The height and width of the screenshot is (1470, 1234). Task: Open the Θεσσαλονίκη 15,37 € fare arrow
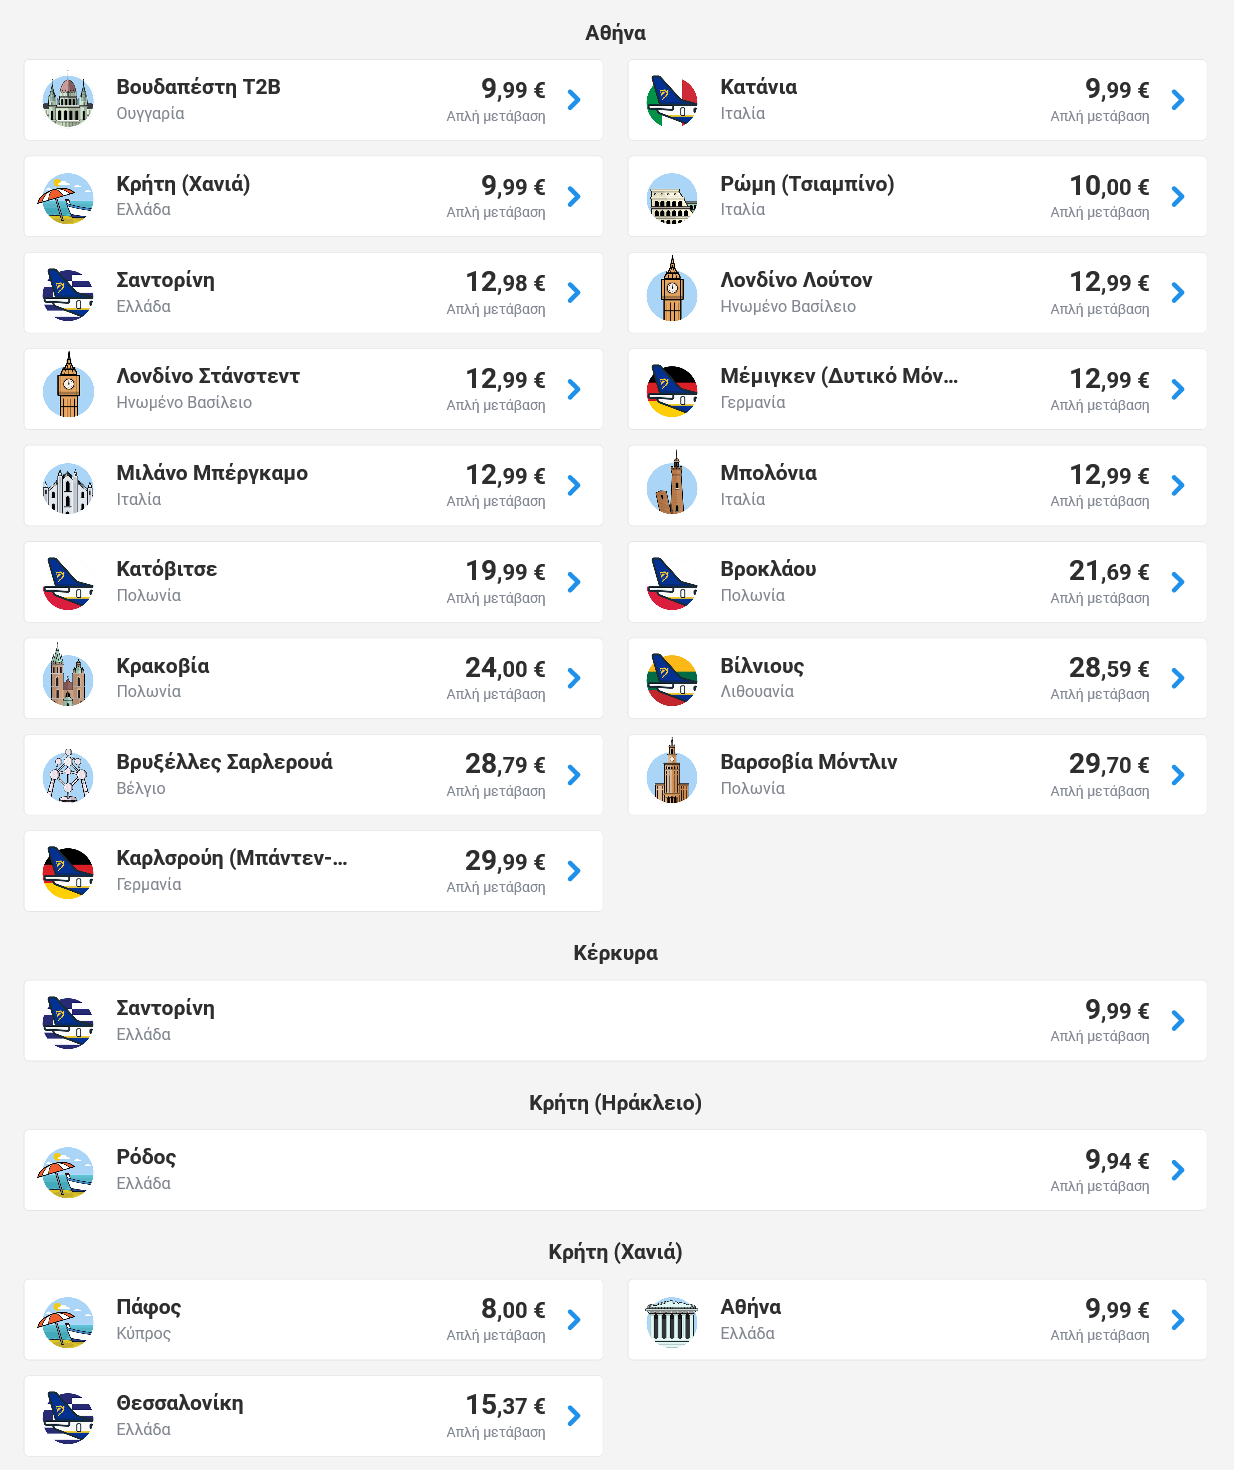pyautogui.click(x=574, y=1416)
